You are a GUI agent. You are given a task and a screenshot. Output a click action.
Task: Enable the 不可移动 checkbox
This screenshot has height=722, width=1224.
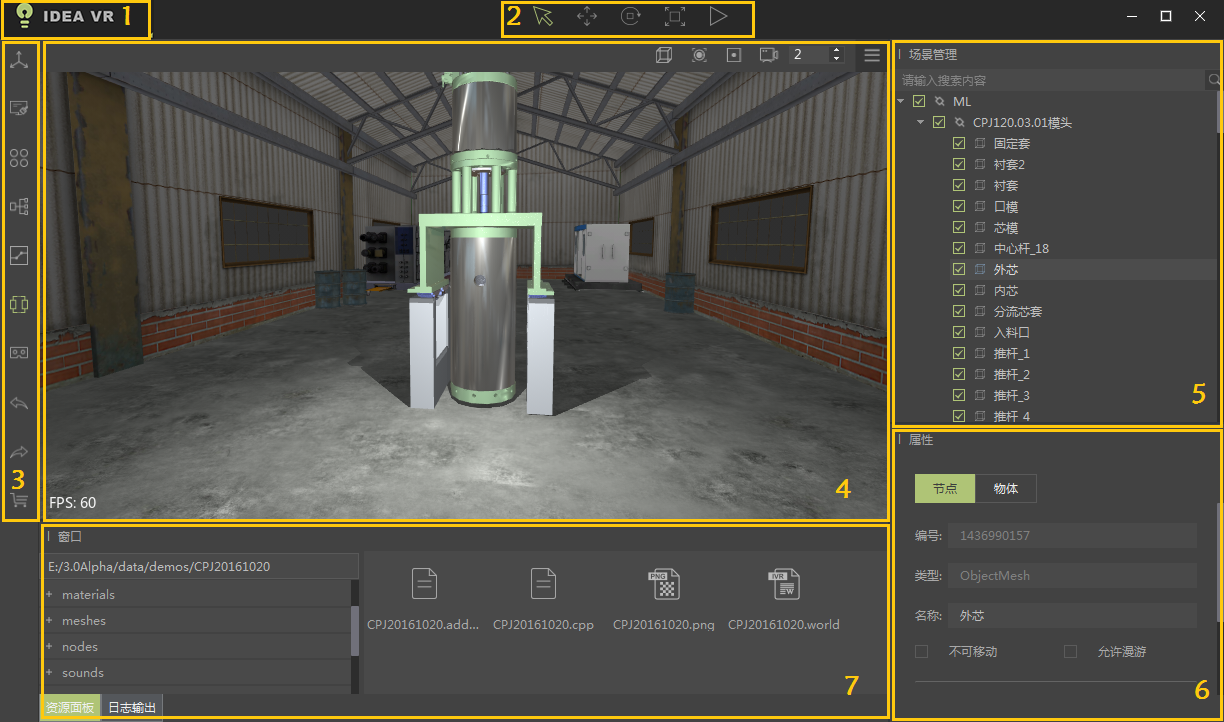click(x=922, y=651)
